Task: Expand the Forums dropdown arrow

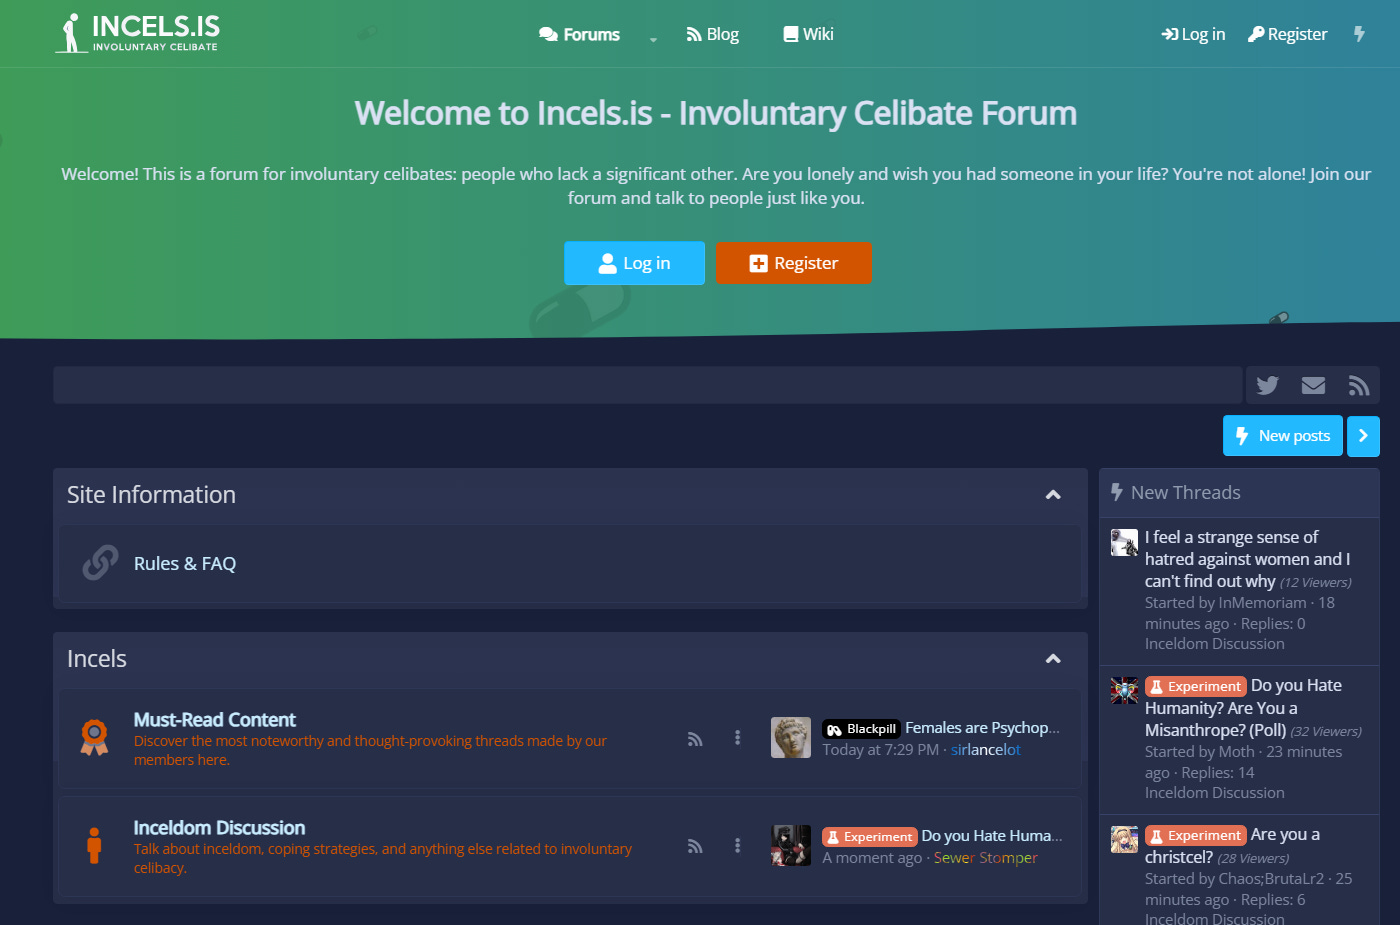Action: [653, 39]
